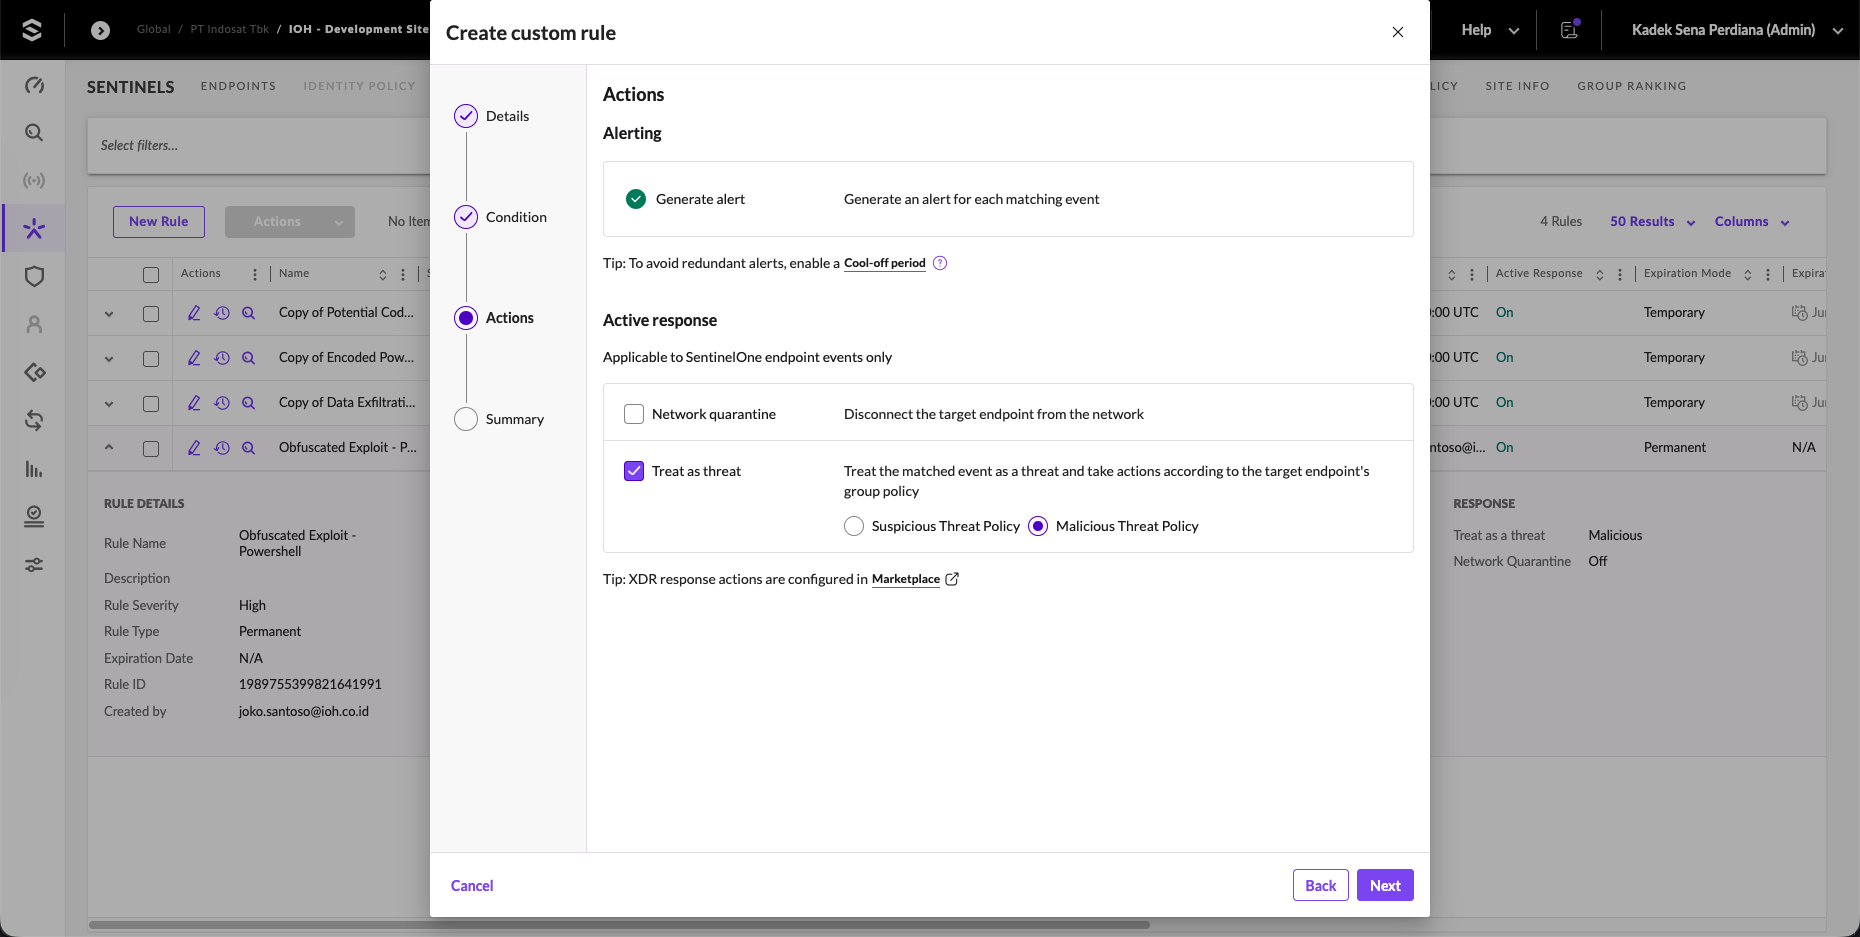The width and height of the screenshot is (1860, 937).
Task: Jump to the Summary step
Action: [499, 419]
